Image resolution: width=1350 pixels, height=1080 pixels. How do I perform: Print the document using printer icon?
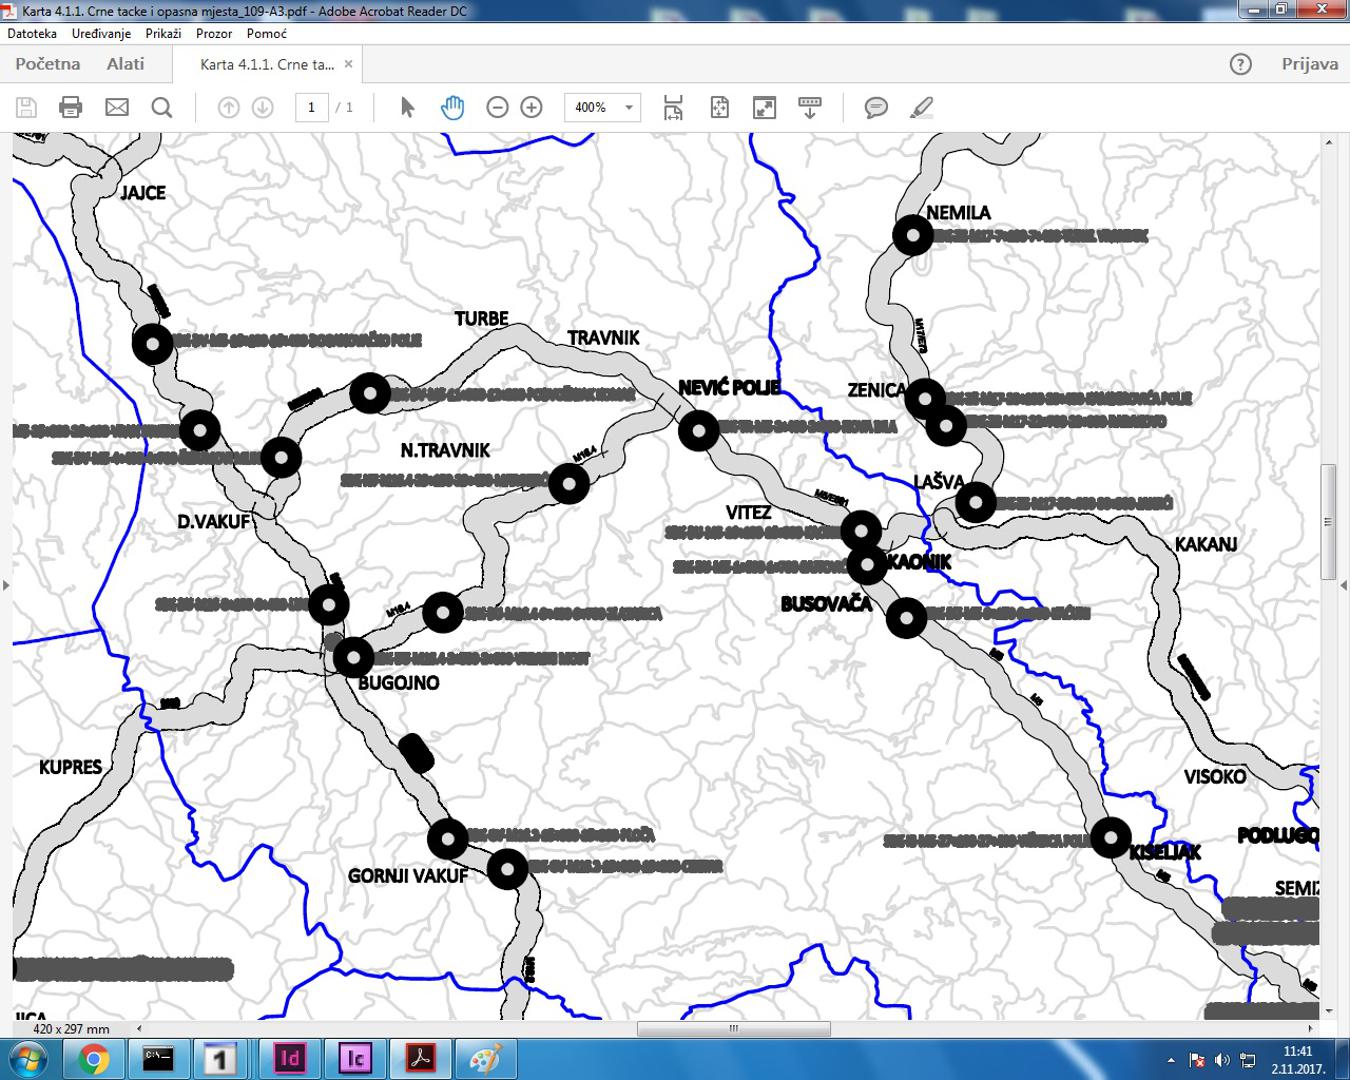pyautogui.click(x=71, y=107)
